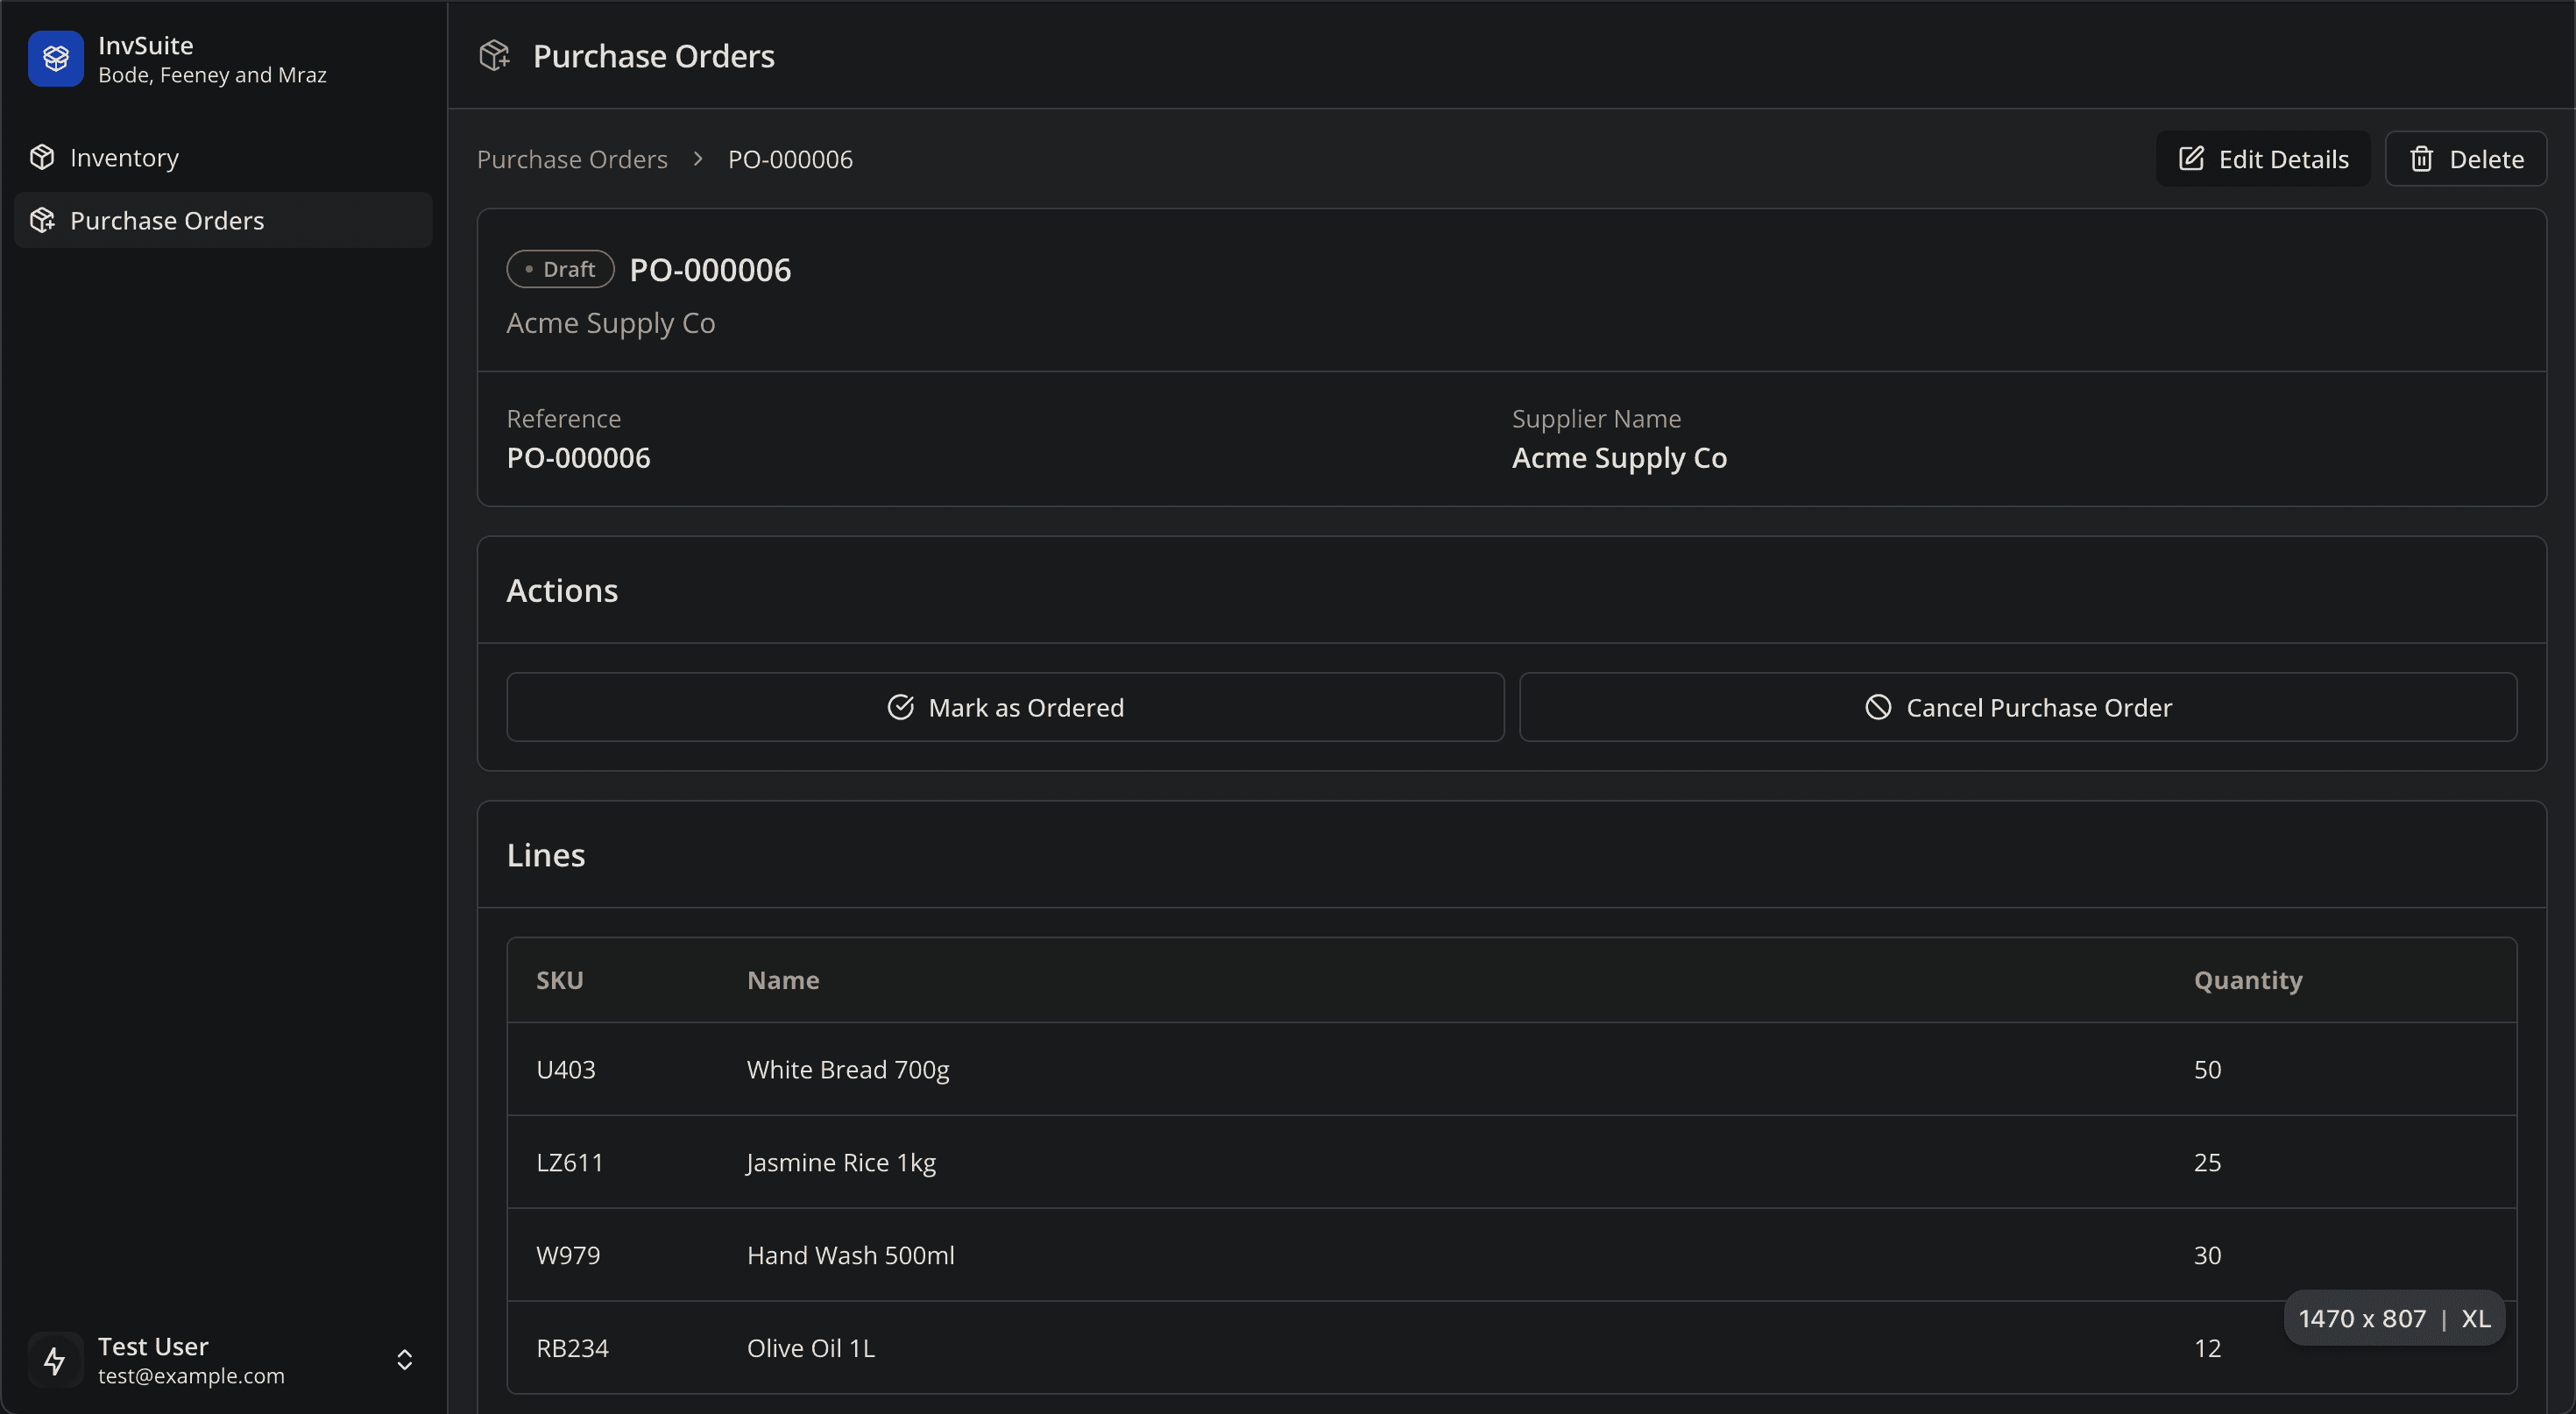2576x1414 pixels.
Task: Click the breadcrumb chevron separator
Action: pyautogui.click(x=698, y=159)
